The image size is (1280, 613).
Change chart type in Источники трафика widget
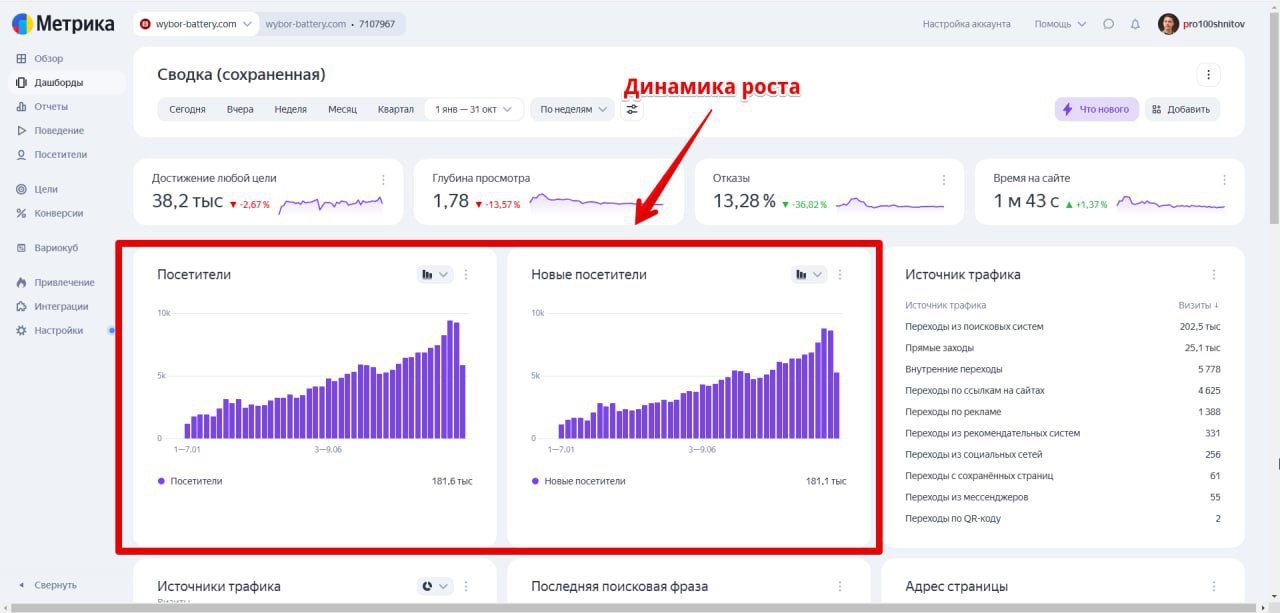tap(435, 586)
